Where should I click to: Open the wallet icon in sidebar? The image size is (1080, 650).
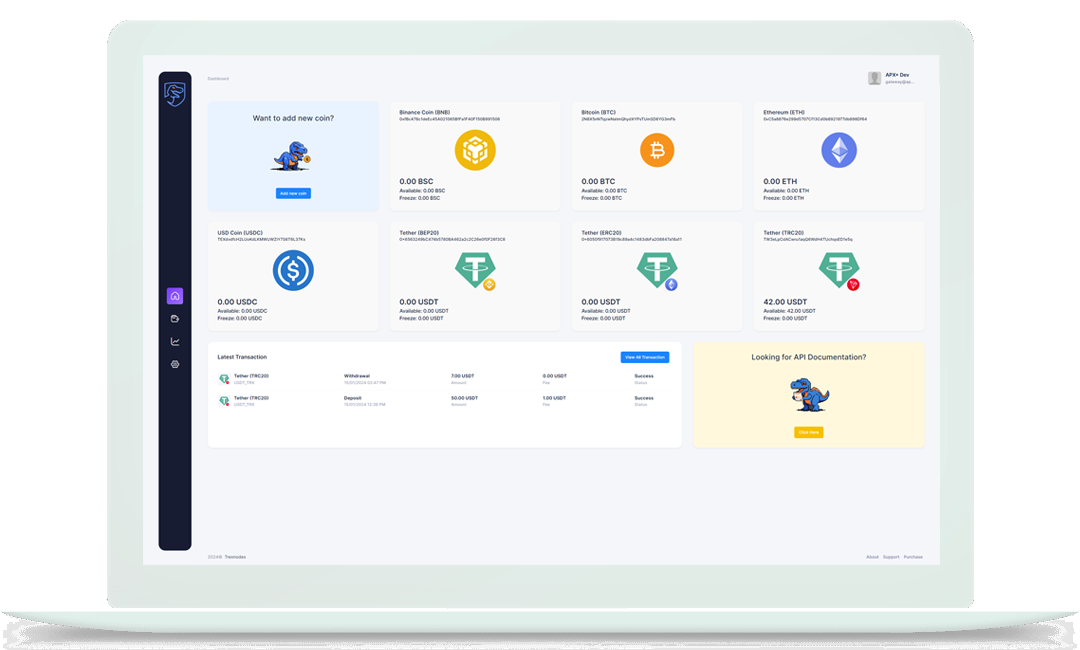click(175, 319)
